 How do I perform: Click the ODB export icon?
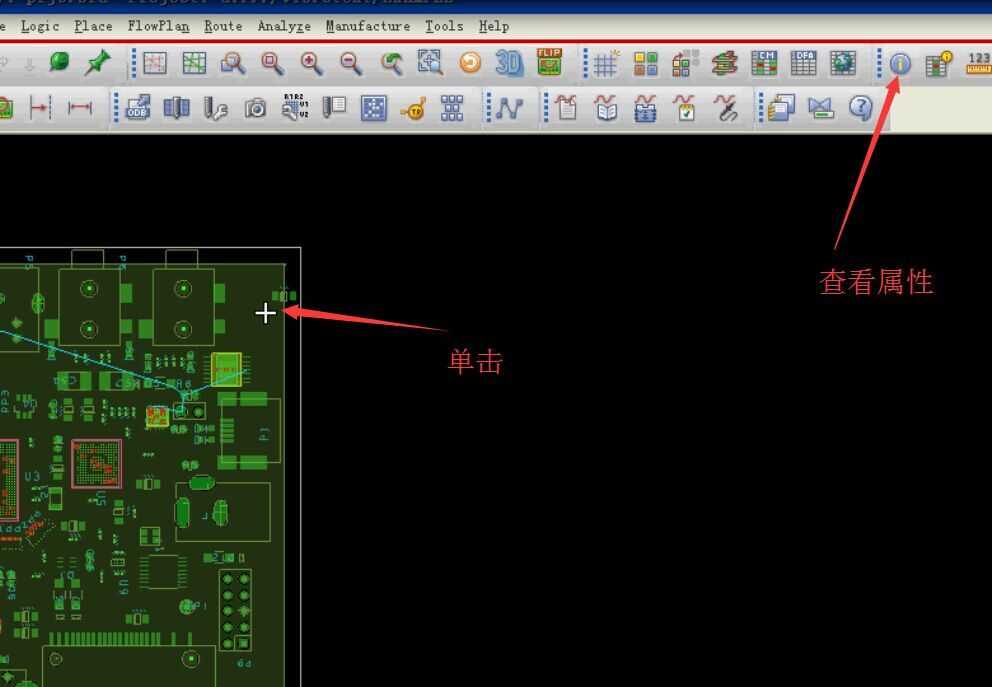(138, 108)
